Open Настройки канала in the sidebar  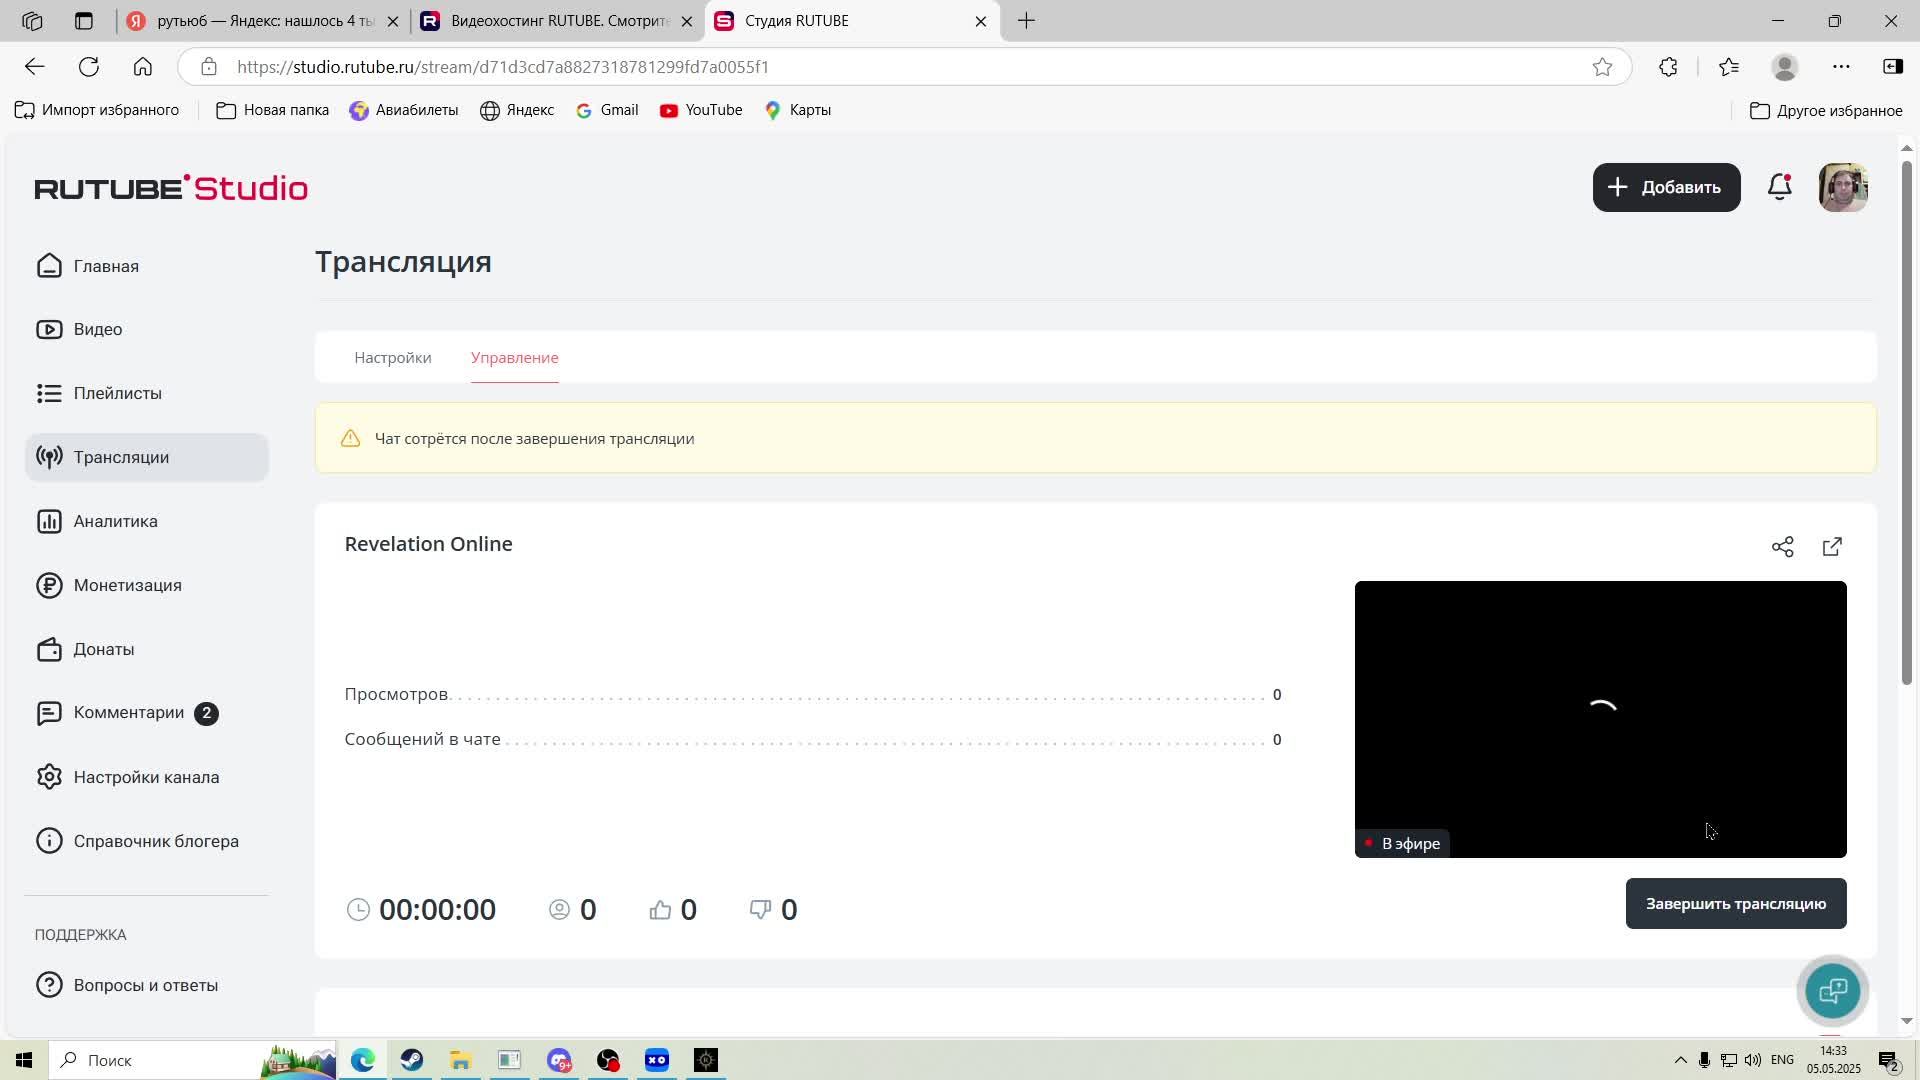147,778
